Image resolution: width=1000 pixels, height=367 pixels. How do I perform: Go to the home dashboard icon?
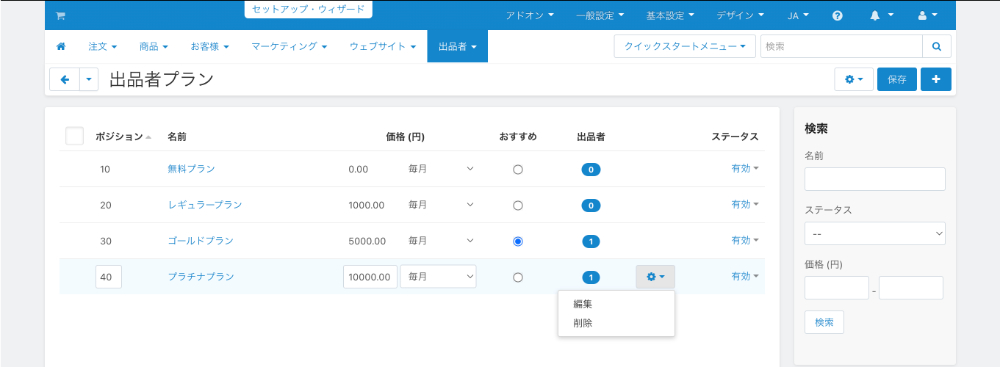click(61, 47)
